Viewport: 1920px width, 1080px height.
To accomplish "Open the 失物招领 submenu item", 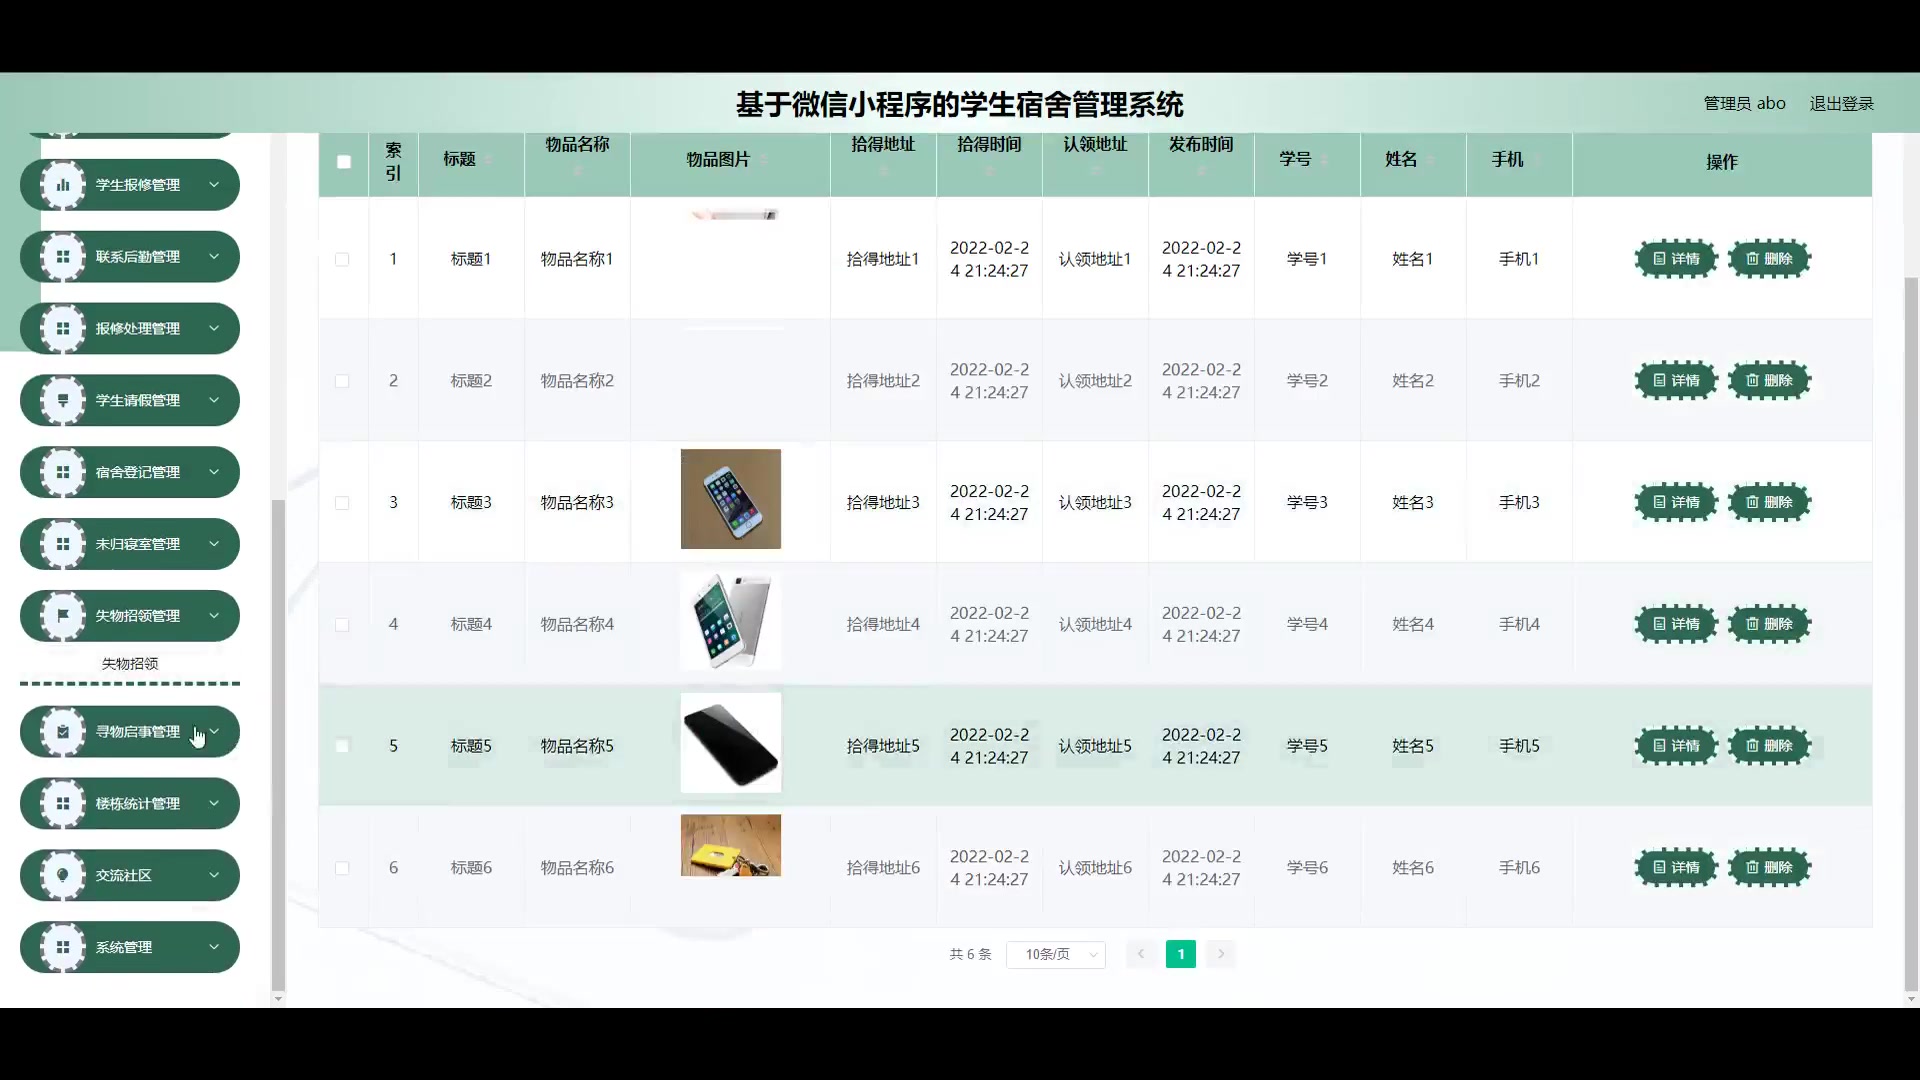I will (x=130, y=664).
